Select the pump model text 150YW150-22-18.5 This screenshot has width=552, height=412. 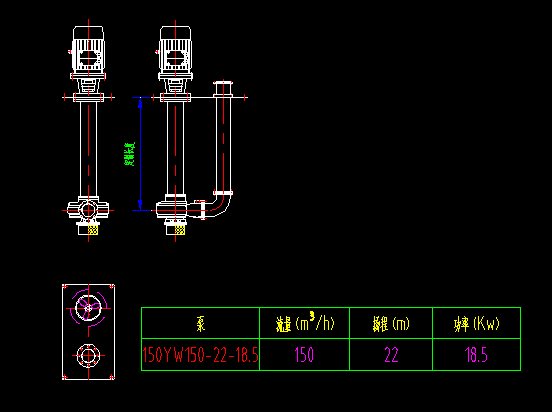201,355
